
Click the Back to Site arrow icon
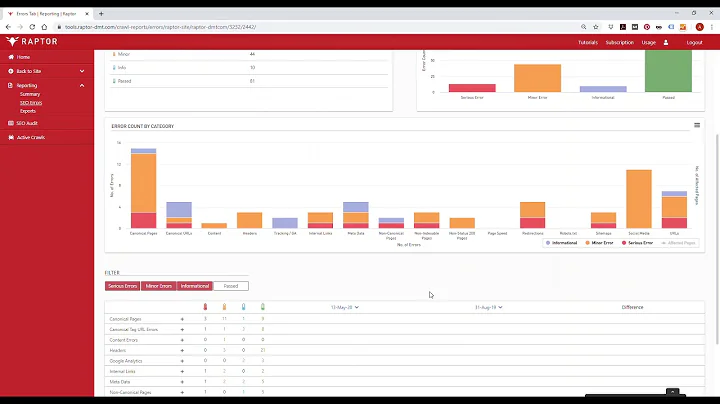pos(11,71)
